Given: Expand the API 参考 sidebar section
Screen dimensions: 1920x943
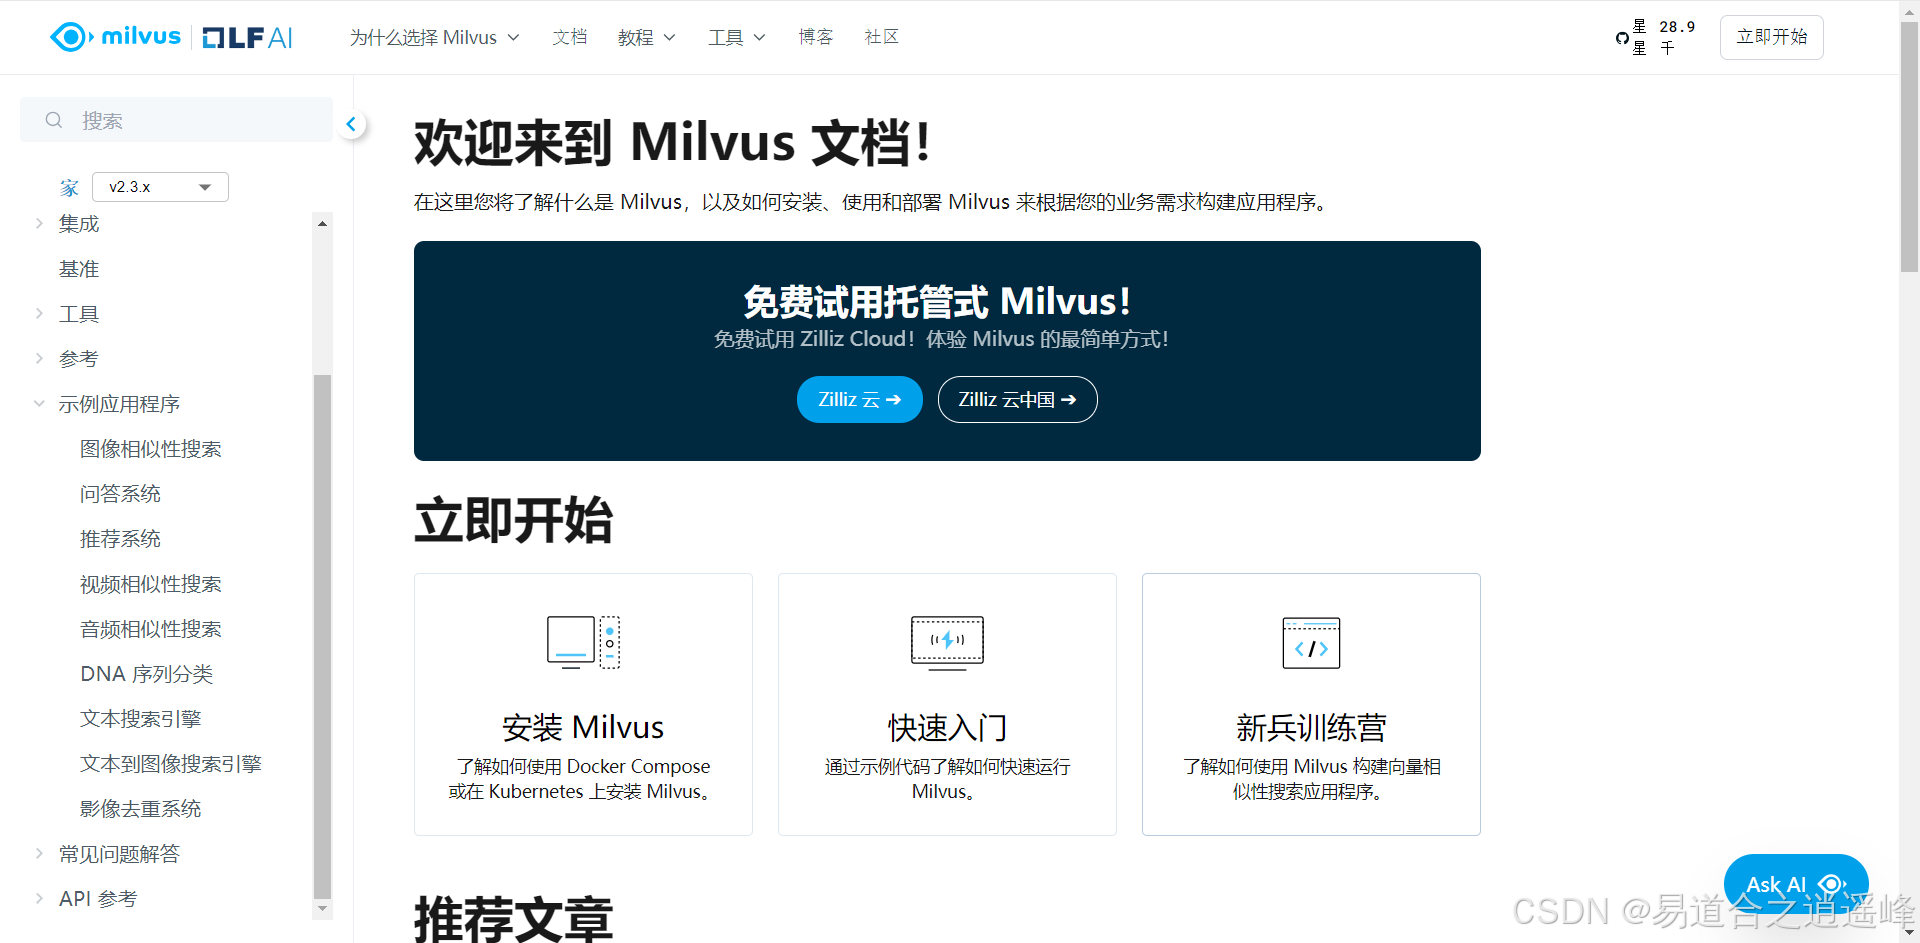Looking at the screenshot, I should pyautogui.click(x=39, y=899).
